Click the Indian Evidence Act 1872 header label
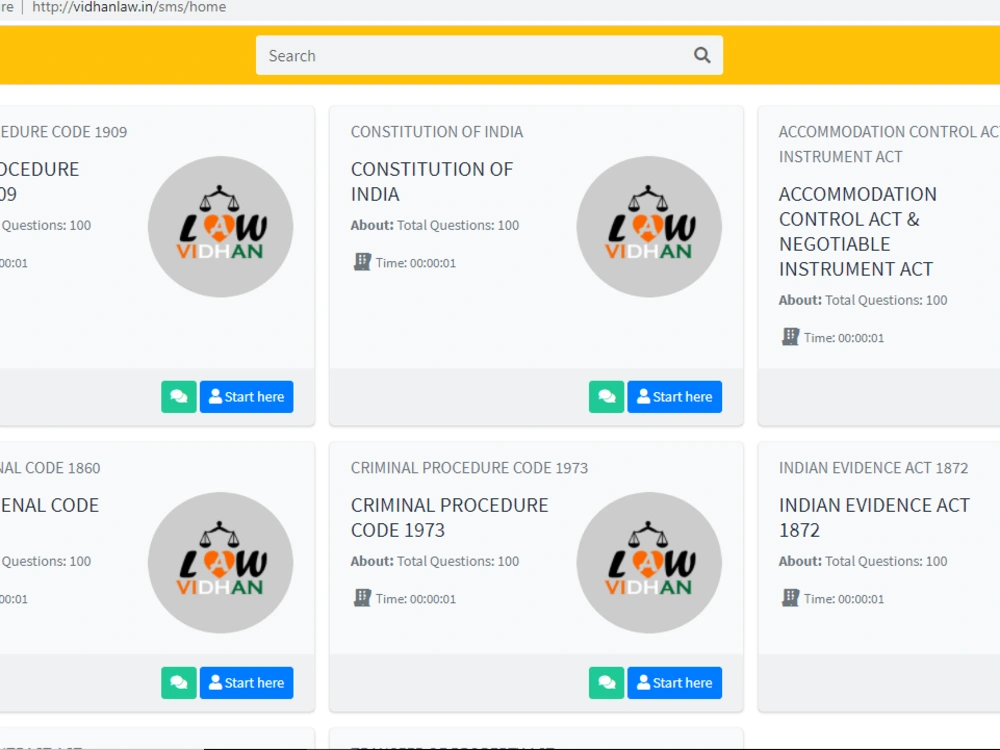The image size is (1000, 750). [x=873, y=467]
